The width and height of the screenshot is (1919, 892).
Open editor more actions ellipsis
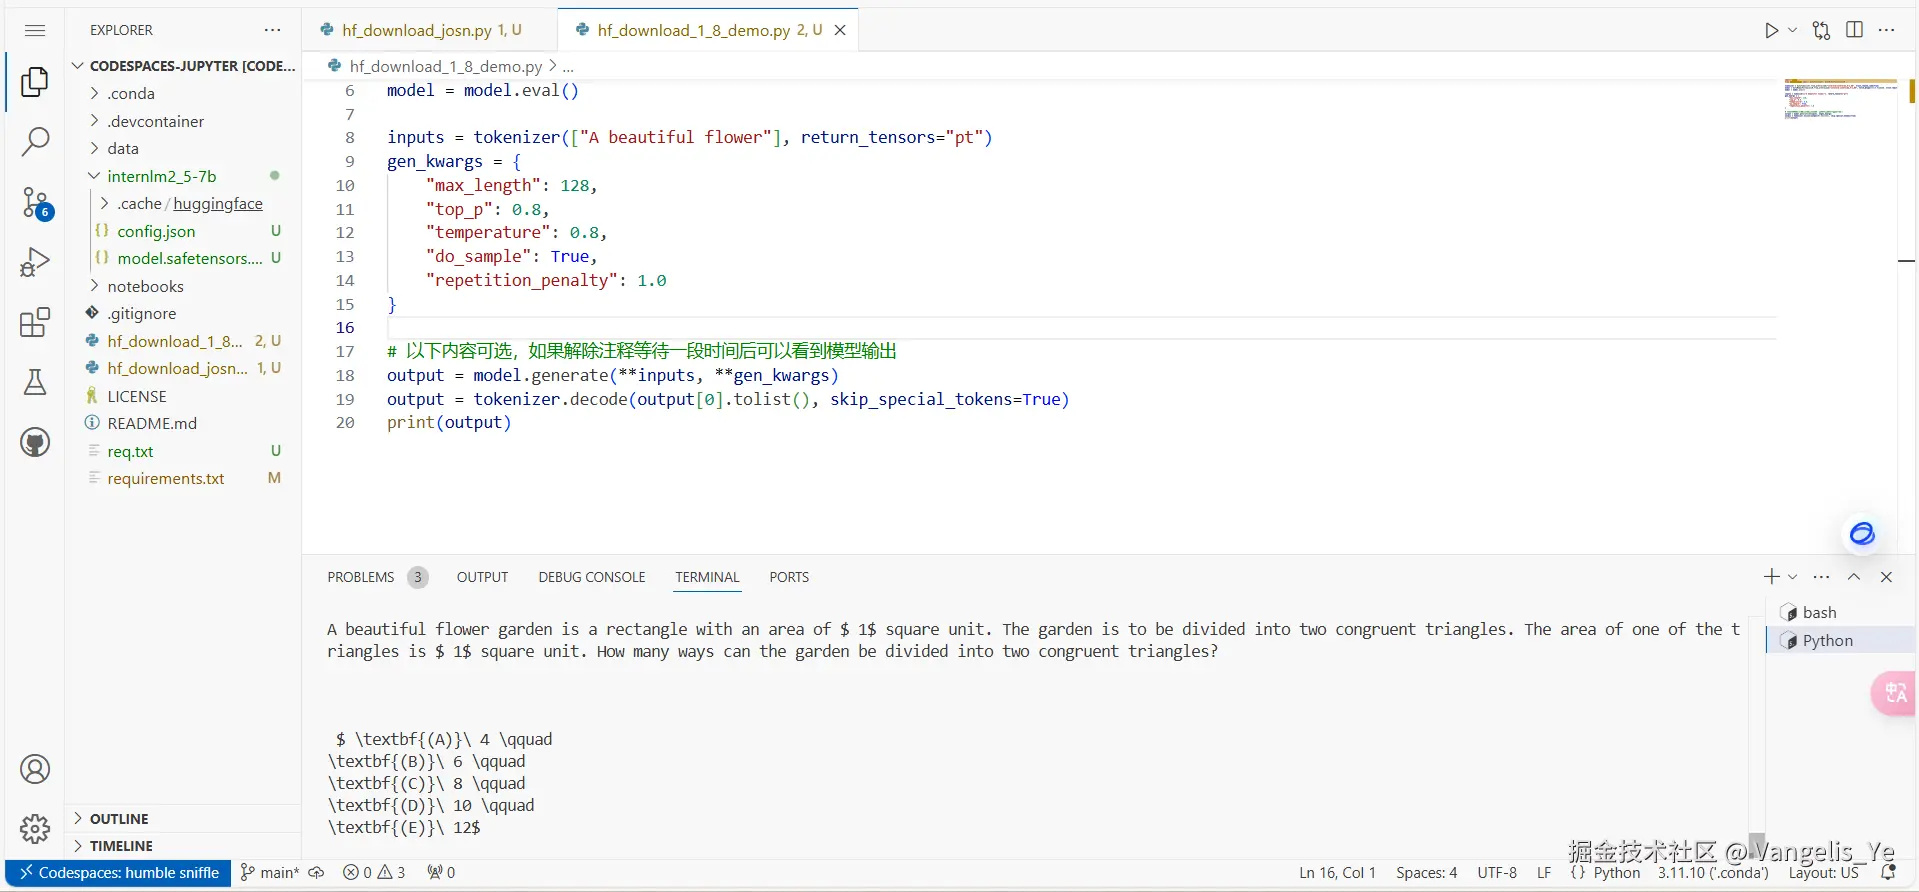click(1887, 30)
